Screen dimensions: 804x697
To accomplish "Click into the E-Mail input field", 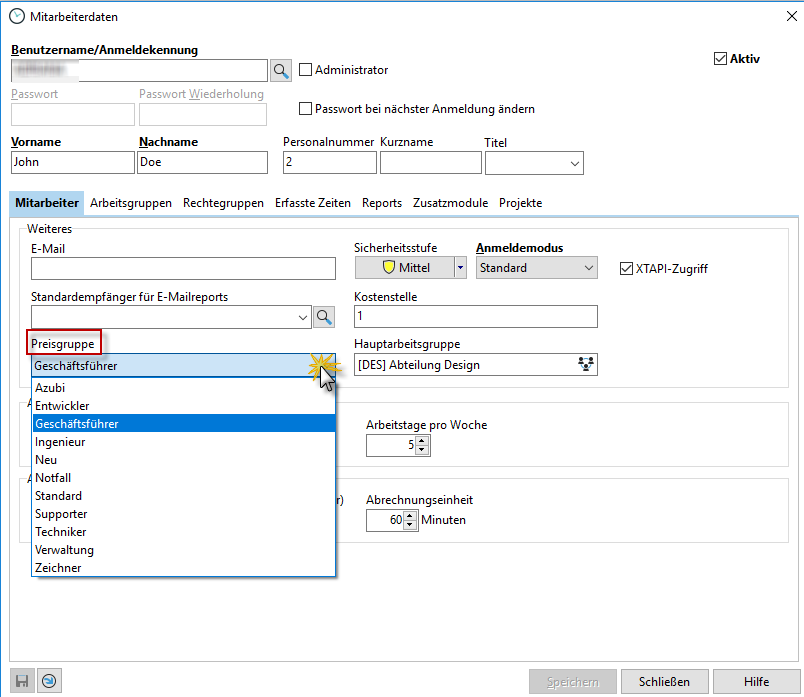I will pyautogui.click(x=183, y=268).
